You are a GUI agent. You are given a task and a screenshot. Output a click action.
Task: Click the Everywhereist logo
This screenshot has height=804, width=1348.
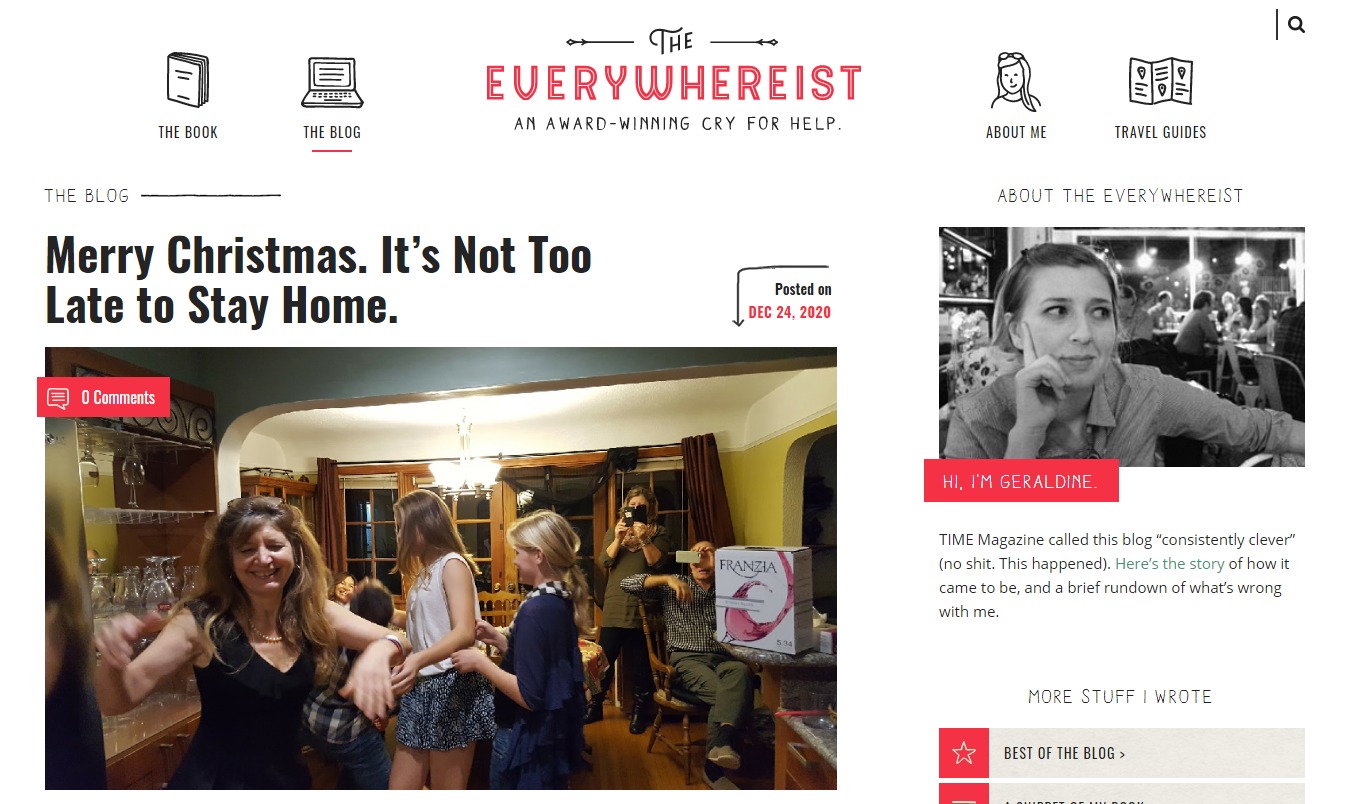pos(673,80)
